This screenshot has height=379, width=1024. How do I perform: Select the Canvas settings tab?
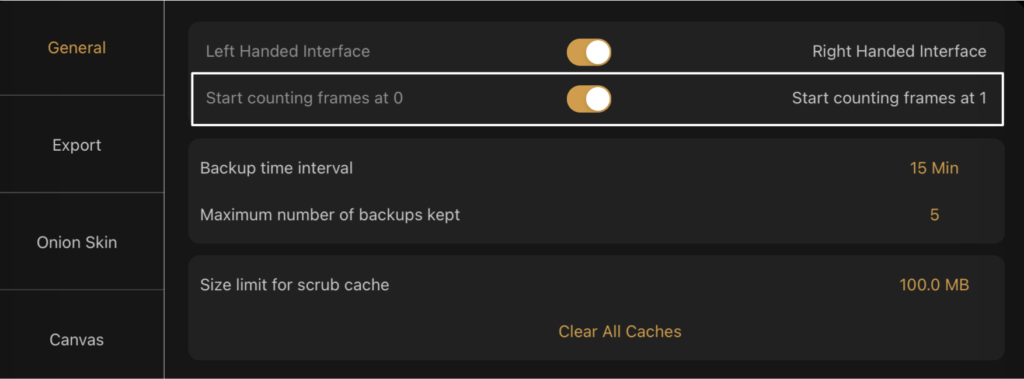(x=77, y=340)
